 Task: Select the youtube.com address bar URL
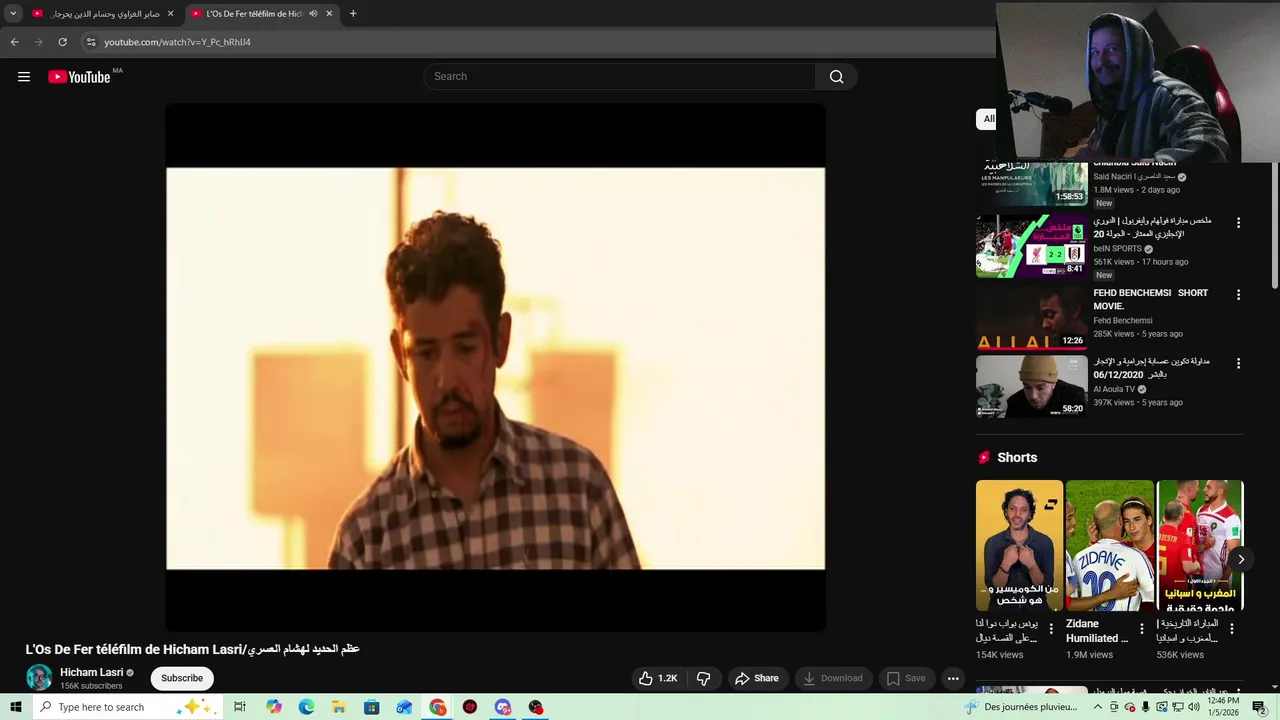[177, 42]
